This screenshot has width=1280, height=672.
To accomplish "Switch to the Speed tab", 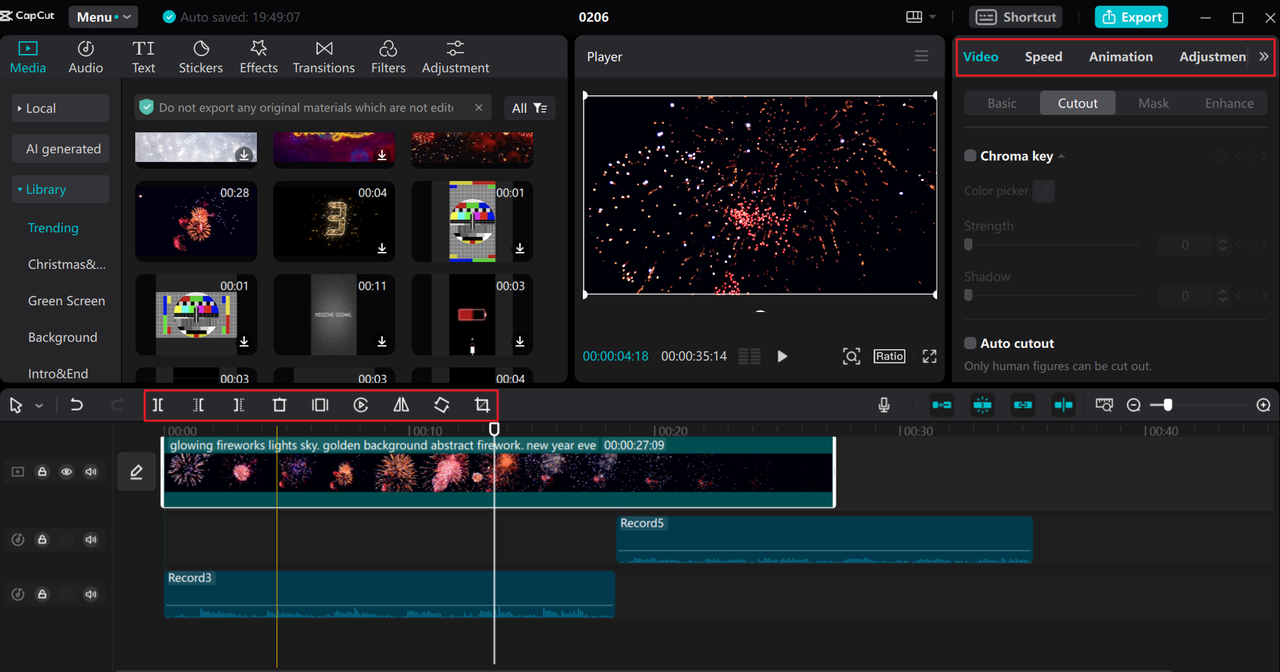I will (1043, 57).
